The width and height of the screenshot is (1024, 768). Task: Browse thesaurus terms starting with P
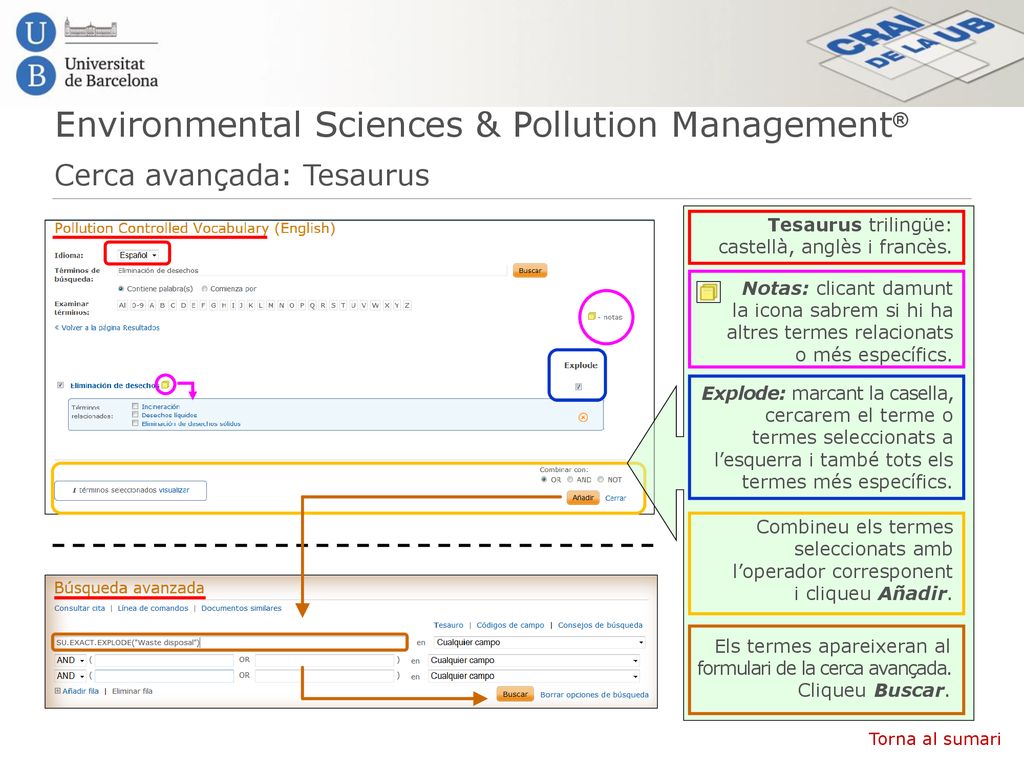(x=302, y=306)
